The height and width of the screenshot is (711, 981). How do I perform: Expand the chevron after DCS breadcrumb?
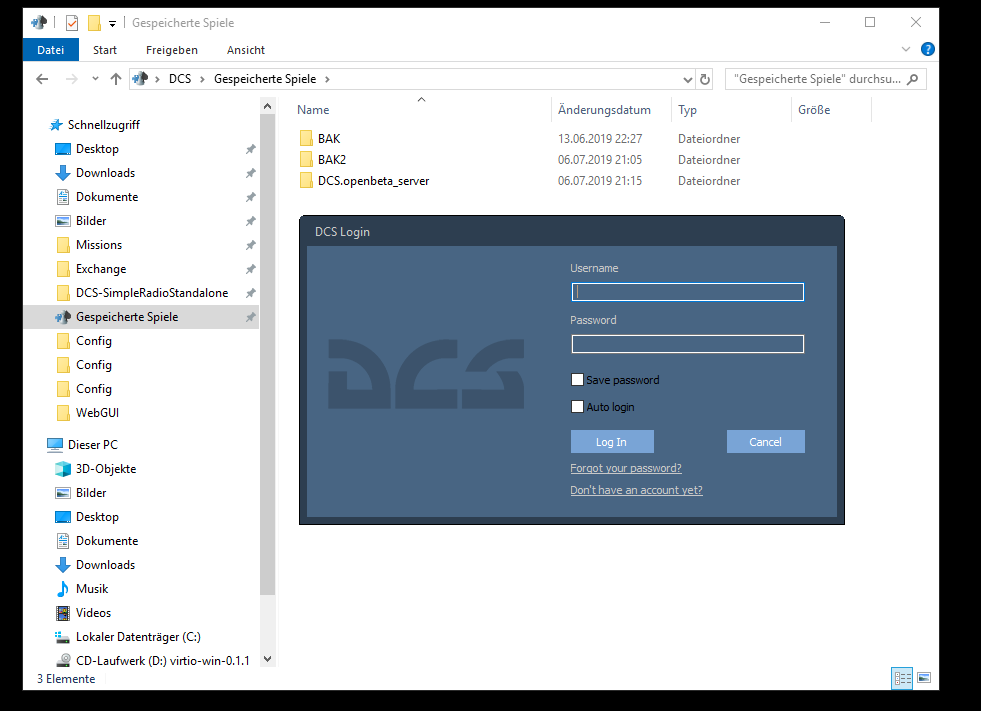click(202, 79)
